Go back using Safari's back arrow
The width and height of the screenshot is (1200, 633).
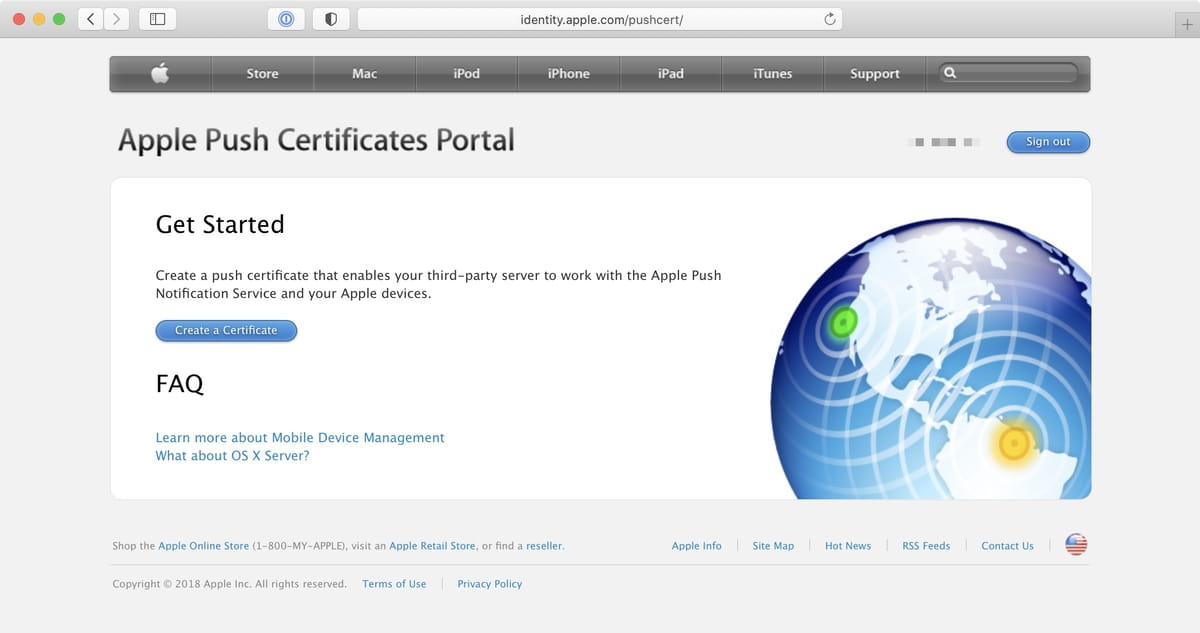[91, 19]
